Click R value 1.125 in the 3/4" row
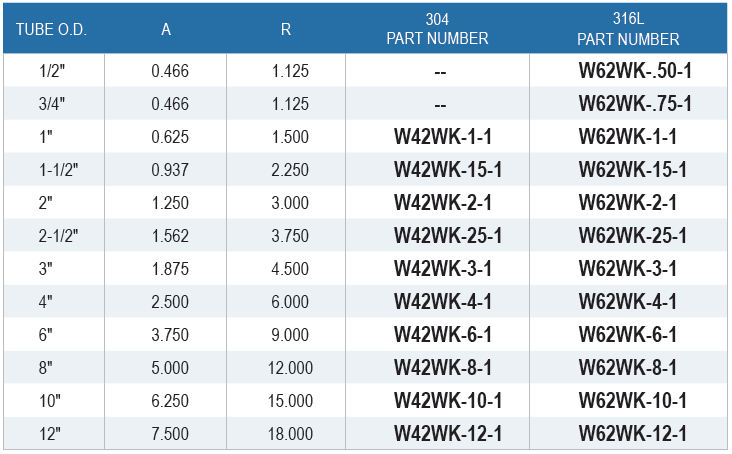Image resolution: width=732 pixels, height=454 pixels. point(290,104)
